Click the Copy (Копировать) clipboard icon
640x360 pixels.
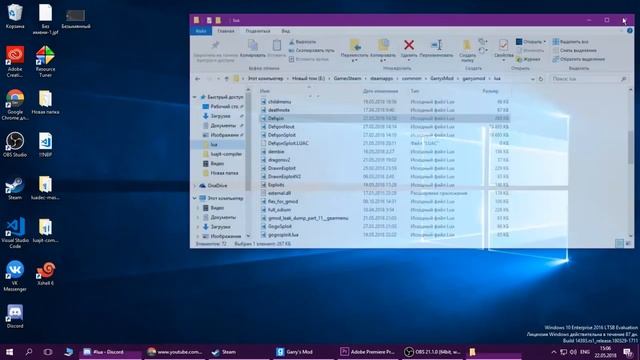pos(253,45)
